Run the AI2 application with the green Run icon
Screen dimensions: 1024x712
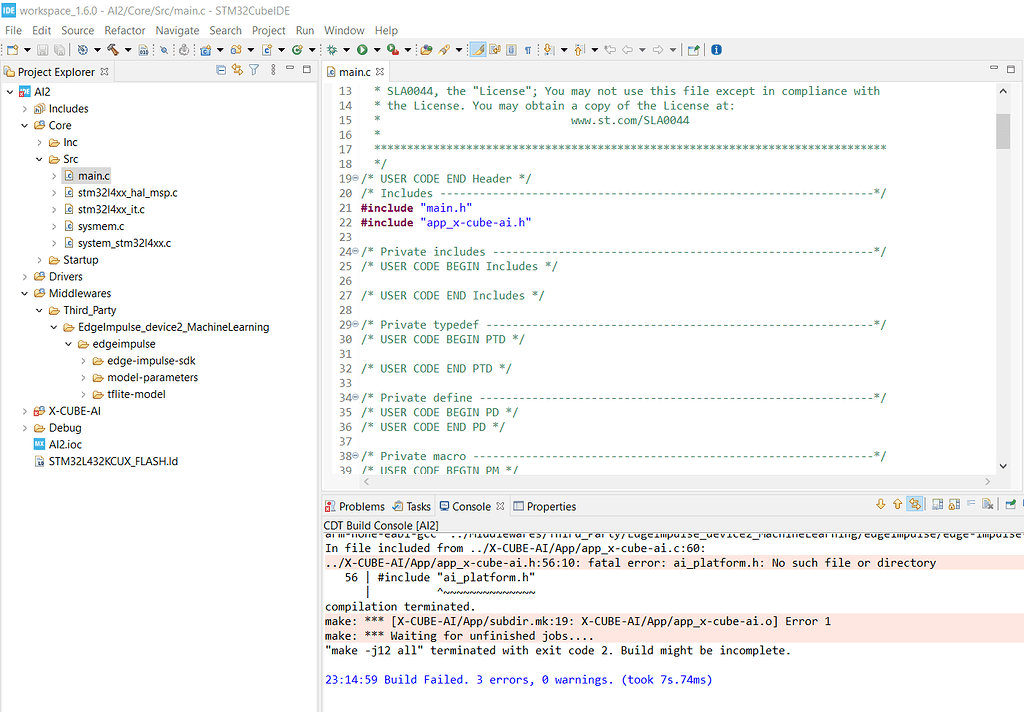pos(361,49)
